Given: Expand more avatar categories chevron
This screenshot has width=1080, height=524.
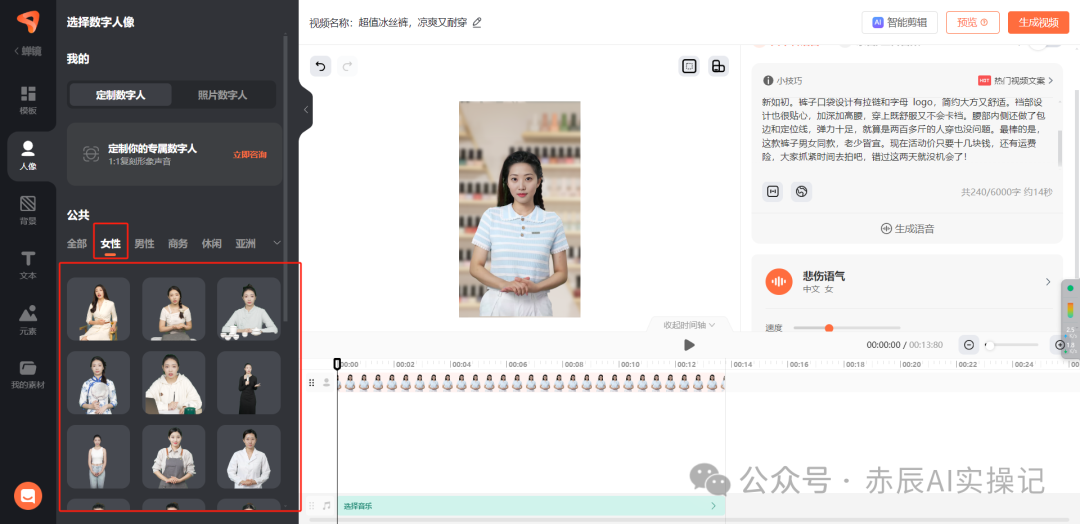Looking at the screenshot, I should [x=277, y=242].
